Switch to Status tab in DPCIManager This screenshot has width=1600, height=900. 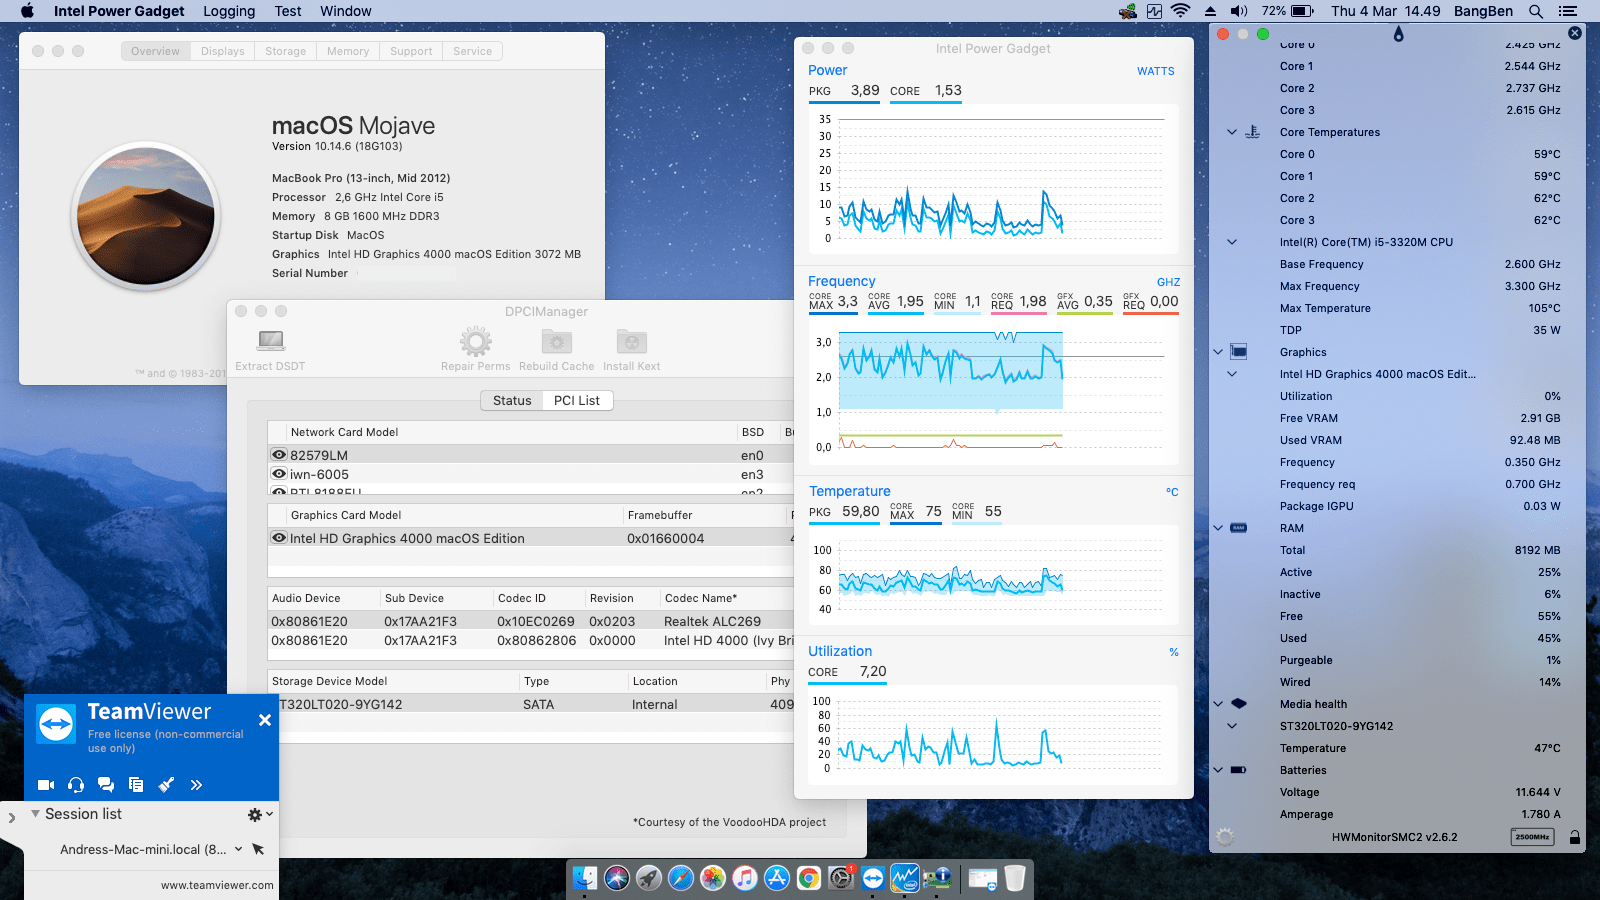click(x=512, y=401)
